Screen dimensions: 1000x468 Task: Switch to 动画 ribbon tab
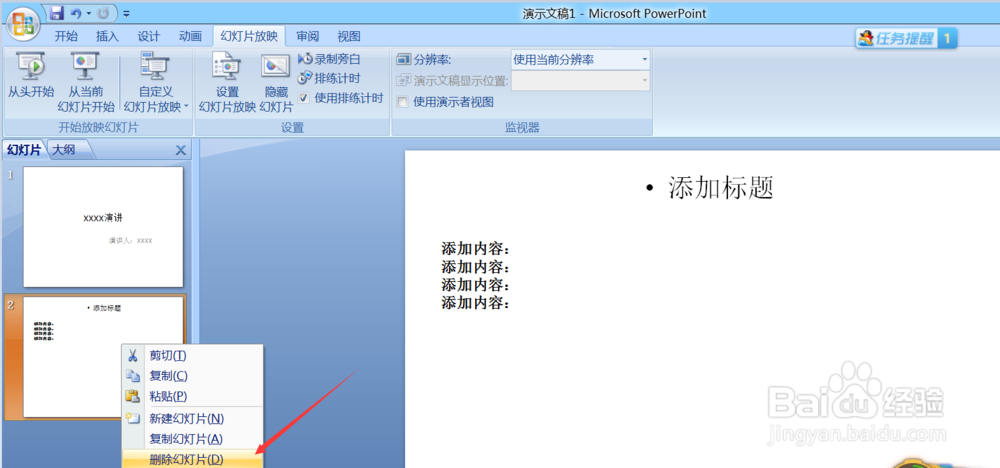tap(190, 36)
